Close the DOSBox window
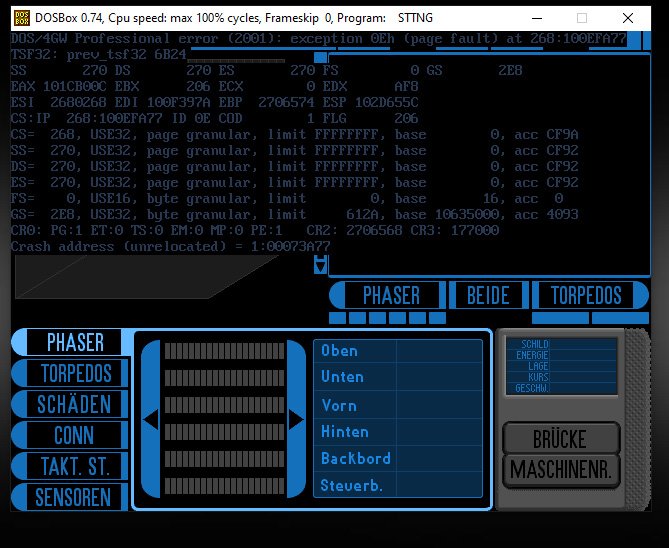The image size is (669, 548). (x=628, y=18)
